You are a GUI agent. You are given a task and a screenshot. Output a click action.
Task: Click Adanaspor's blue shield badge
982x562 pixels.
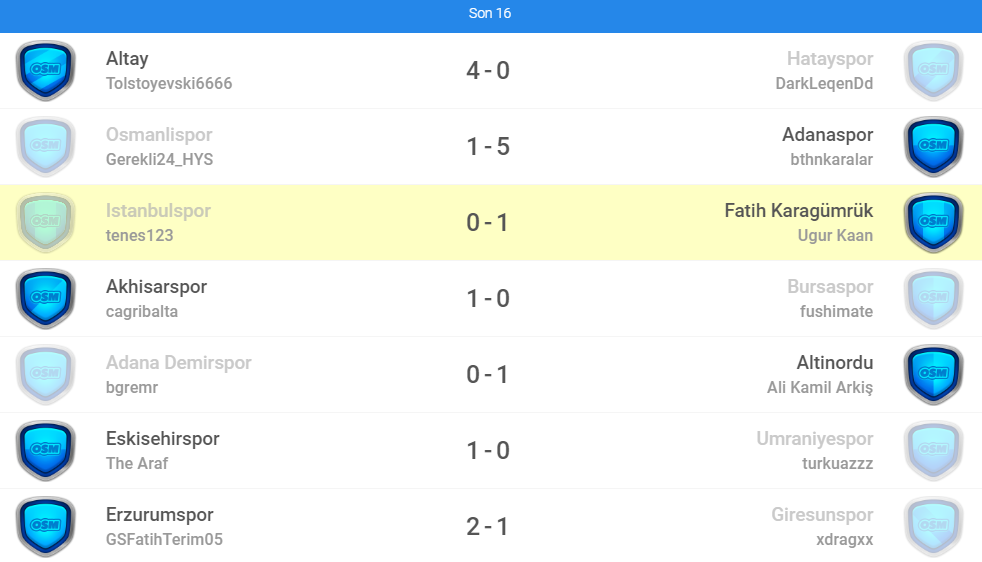click(933, 146)
